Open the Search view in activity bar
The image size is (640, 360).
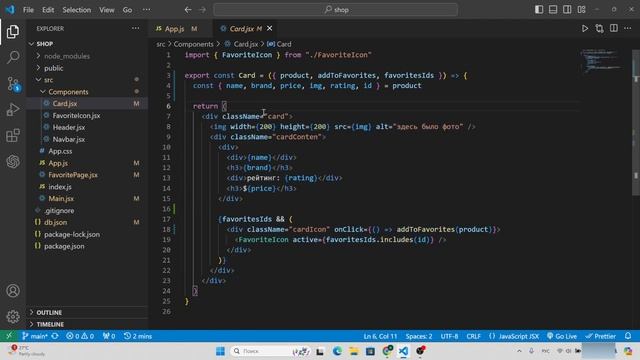[x=13, y=57]
